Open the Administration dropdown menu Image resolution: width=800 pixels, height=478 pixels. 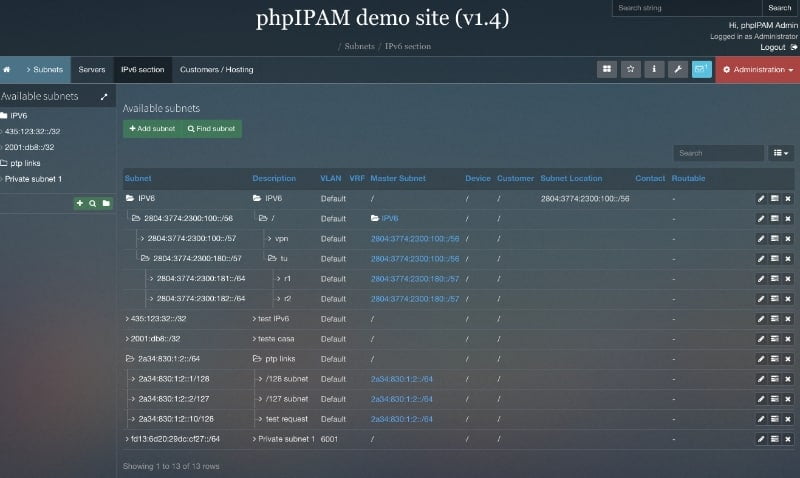(758, 69)
